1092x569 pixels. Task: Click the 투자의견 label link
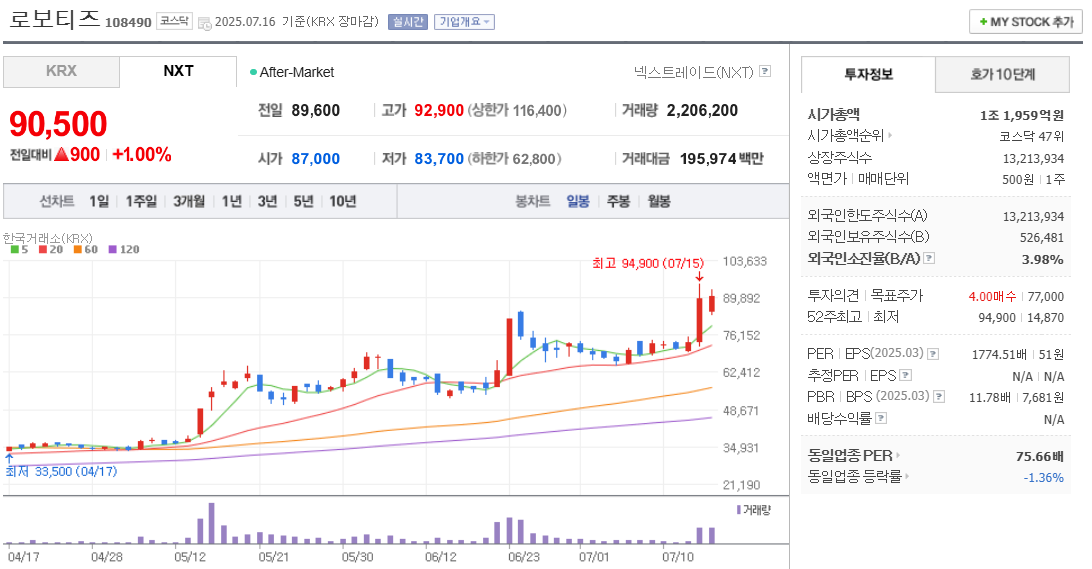(x=833, y=295)
